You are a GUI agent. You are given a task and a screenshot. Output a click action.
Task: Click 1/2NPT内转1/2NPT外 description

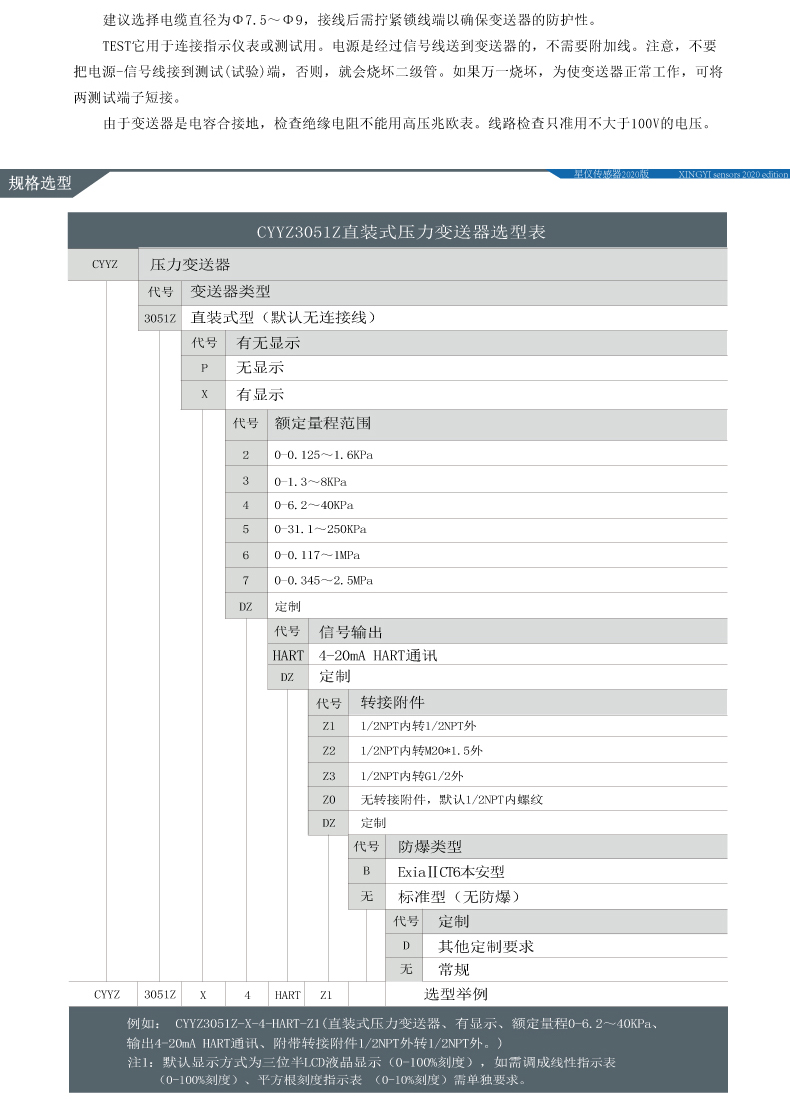point(419,726)
